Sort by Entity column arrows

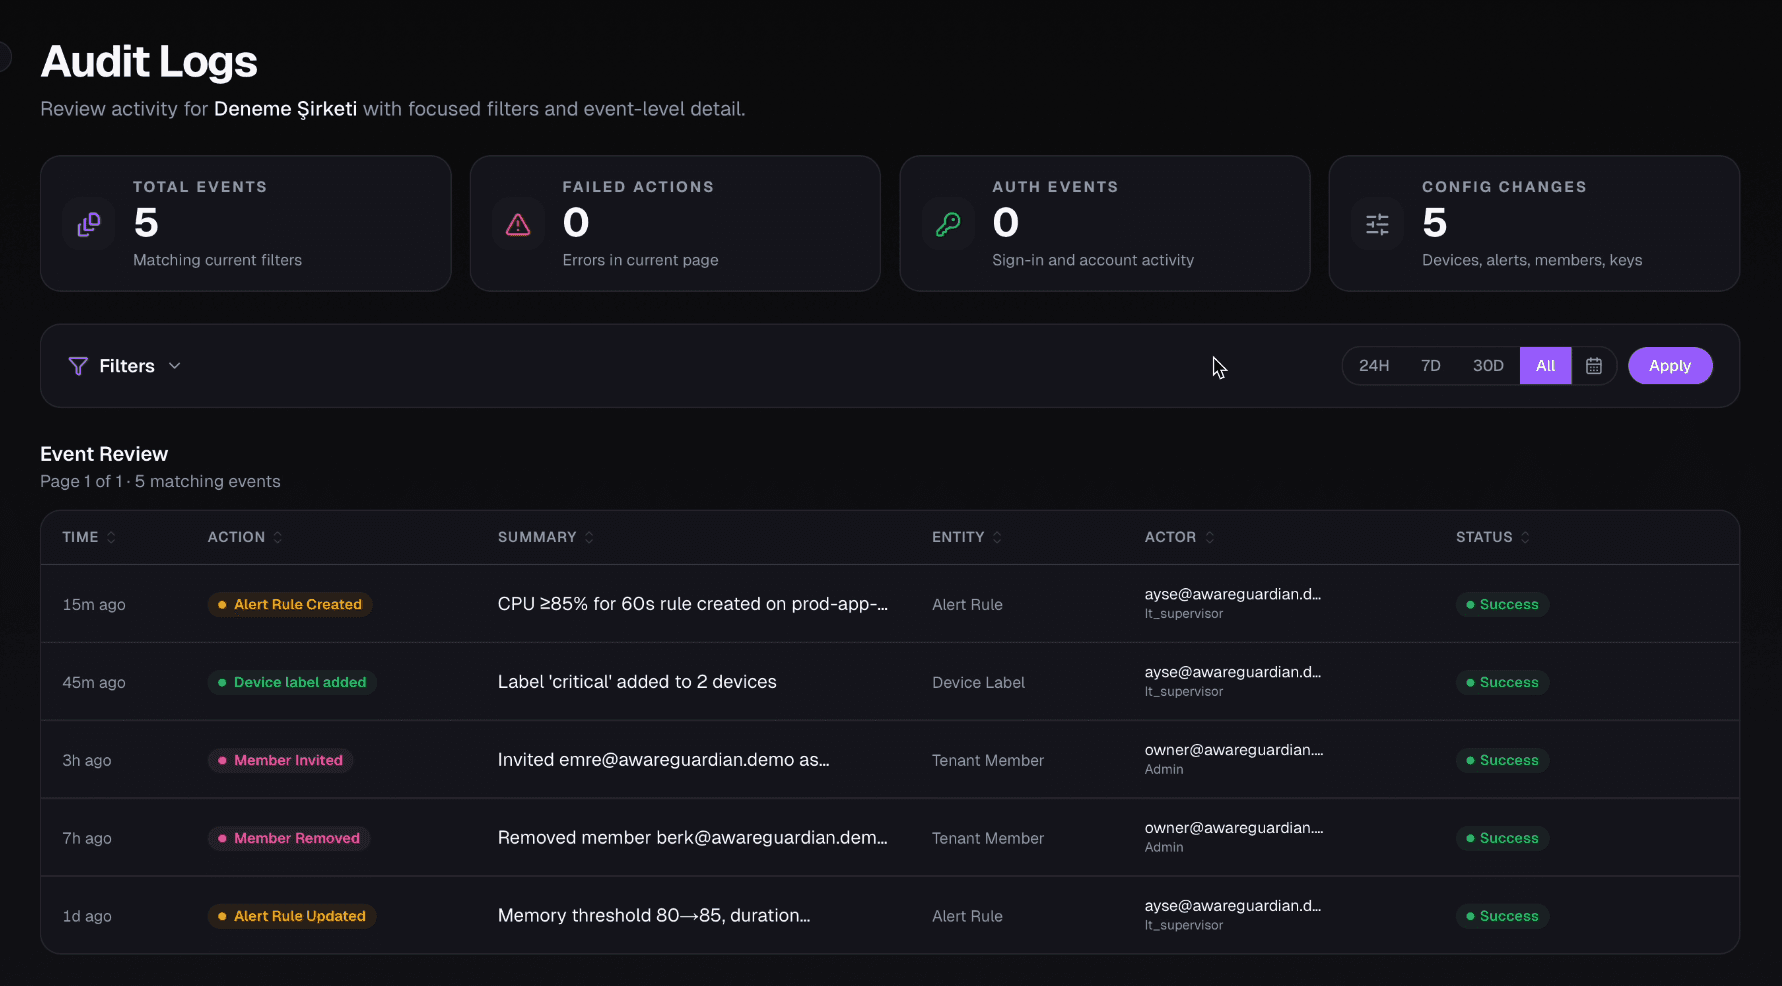[997, 537]
